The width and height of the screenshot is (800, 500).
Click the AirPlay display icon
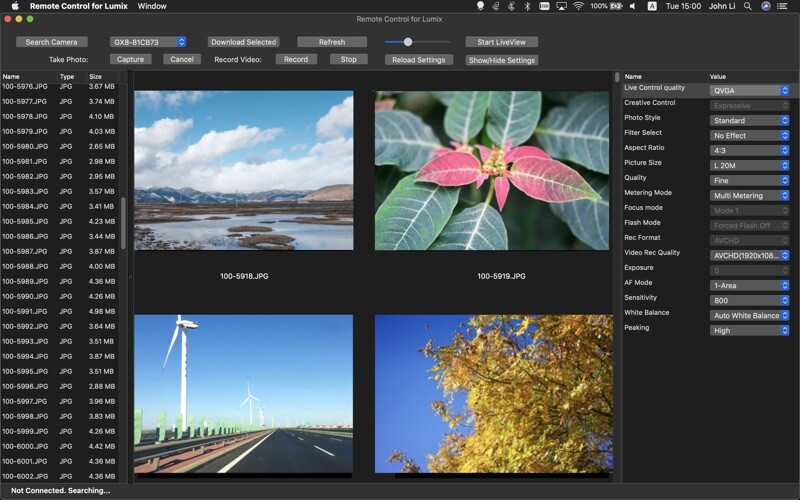click(x=561, y=6)
